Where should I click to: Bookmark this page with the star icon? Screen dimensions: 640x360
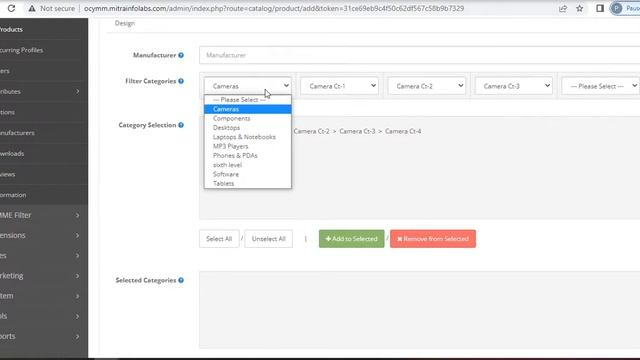pyautogui.click(x=580, y=8)
